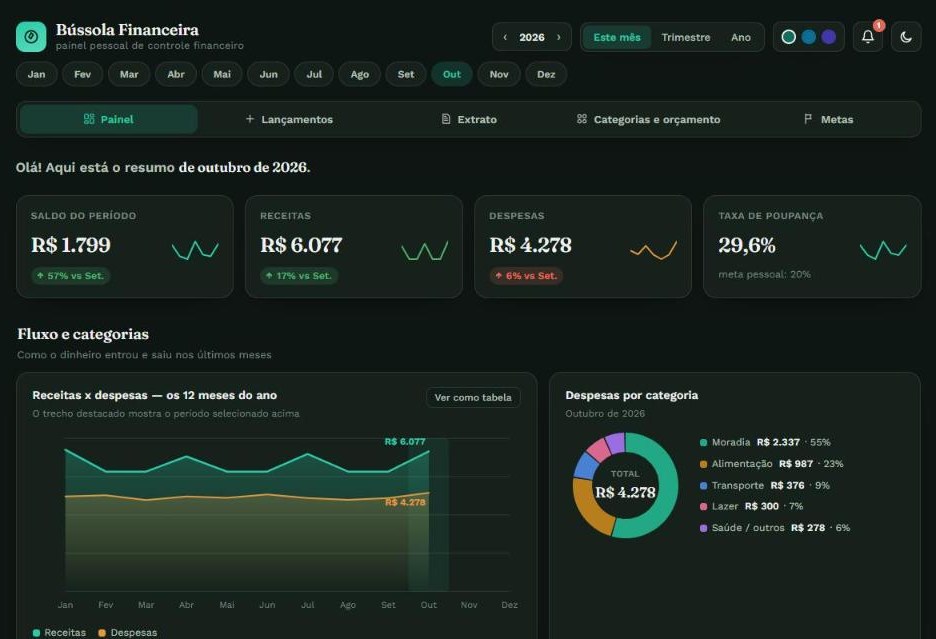Click Taxa de poupança sparkline
The image size is (936, 639).
(883, 250)
